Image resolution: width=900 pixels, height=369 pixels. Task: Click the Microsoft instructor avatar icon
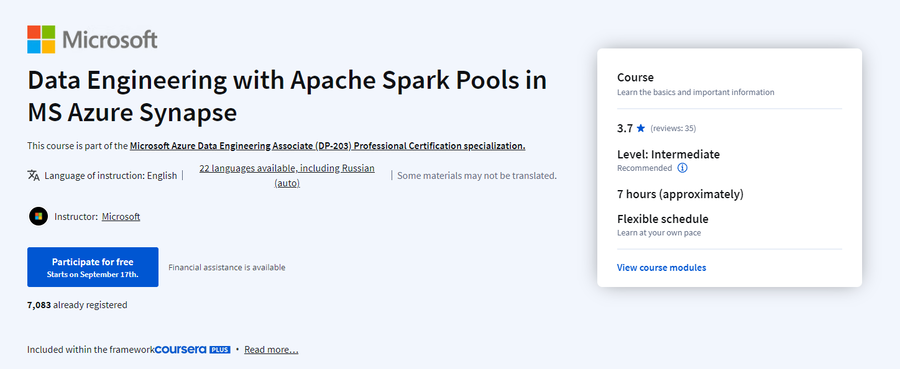click(38, 216)
